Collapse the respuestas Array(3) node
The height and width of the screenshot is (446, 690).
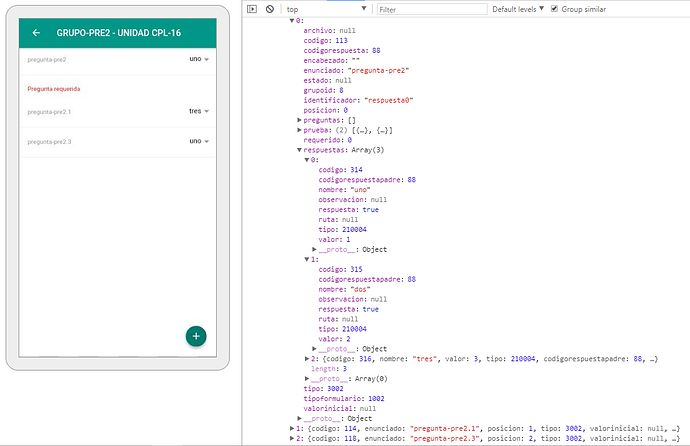[299, 149]
